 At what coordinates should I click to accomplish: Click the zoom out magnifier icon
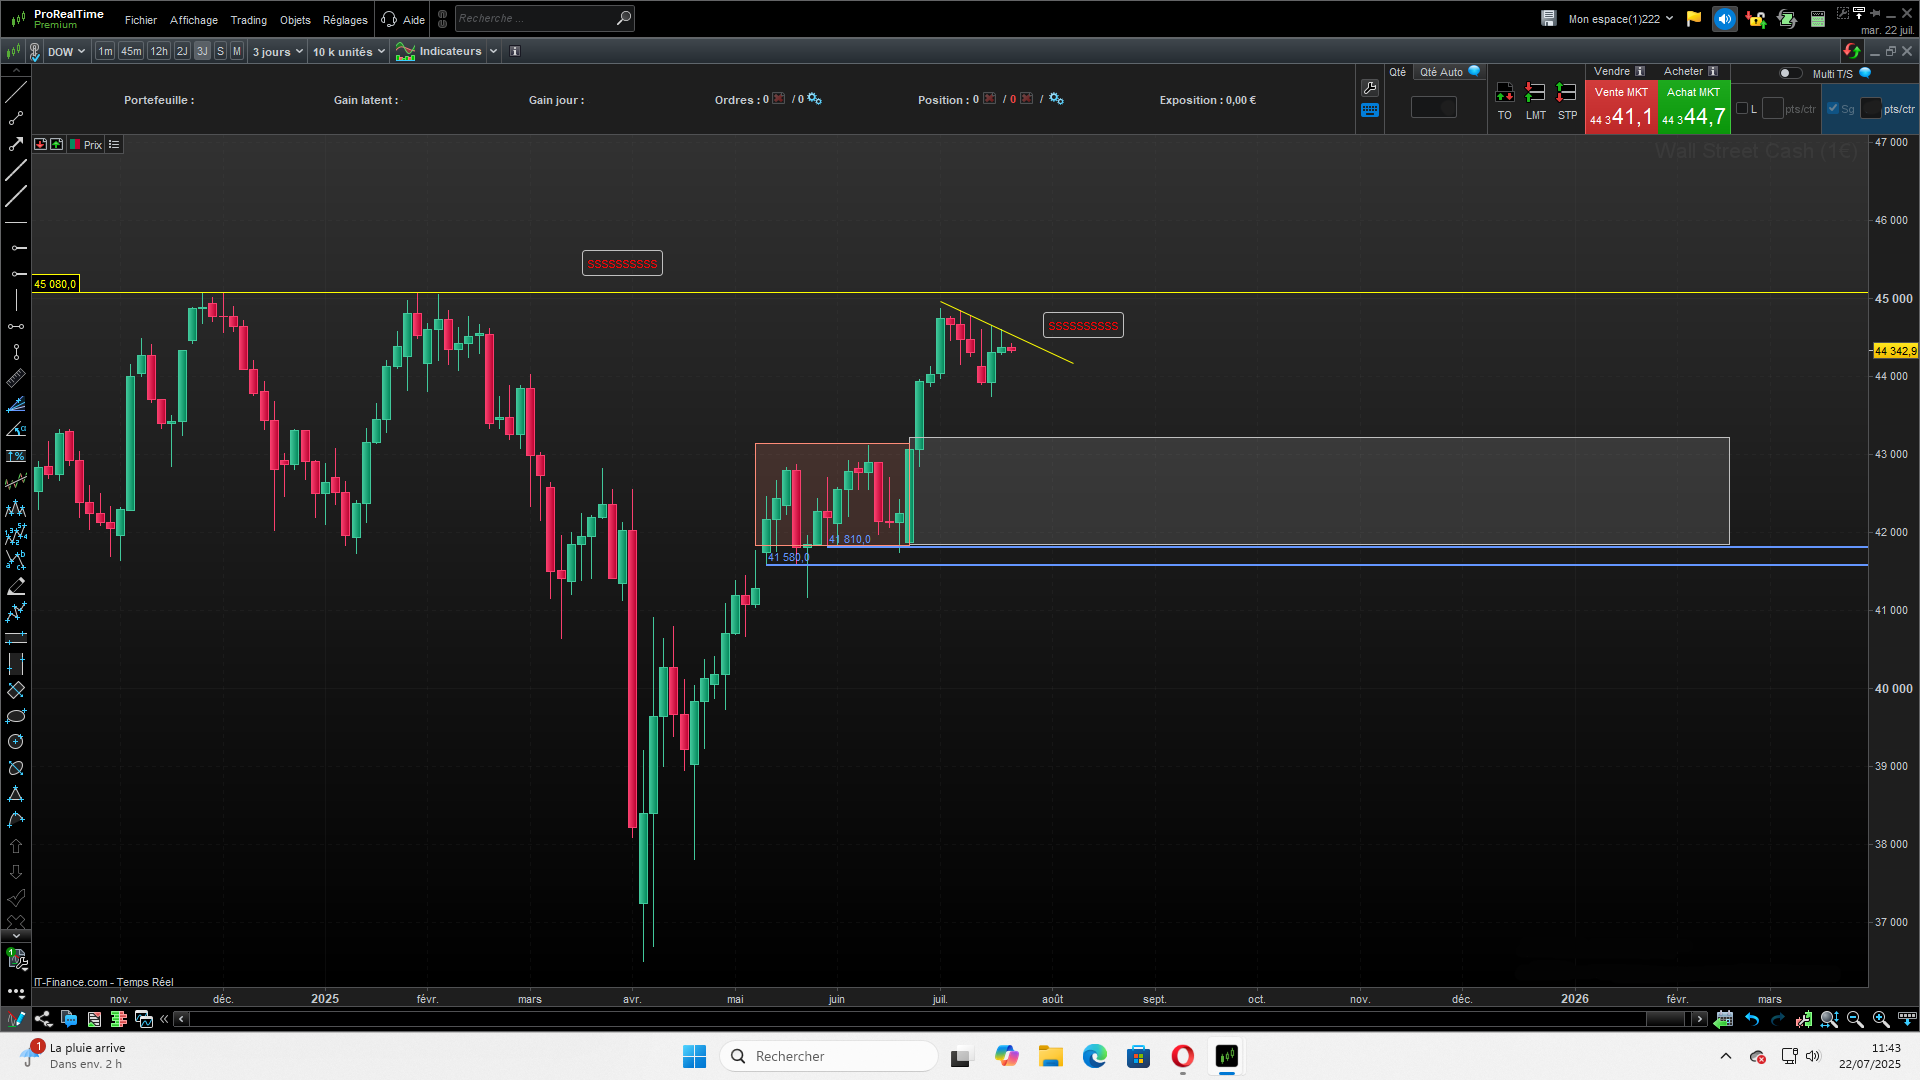1855,1019
